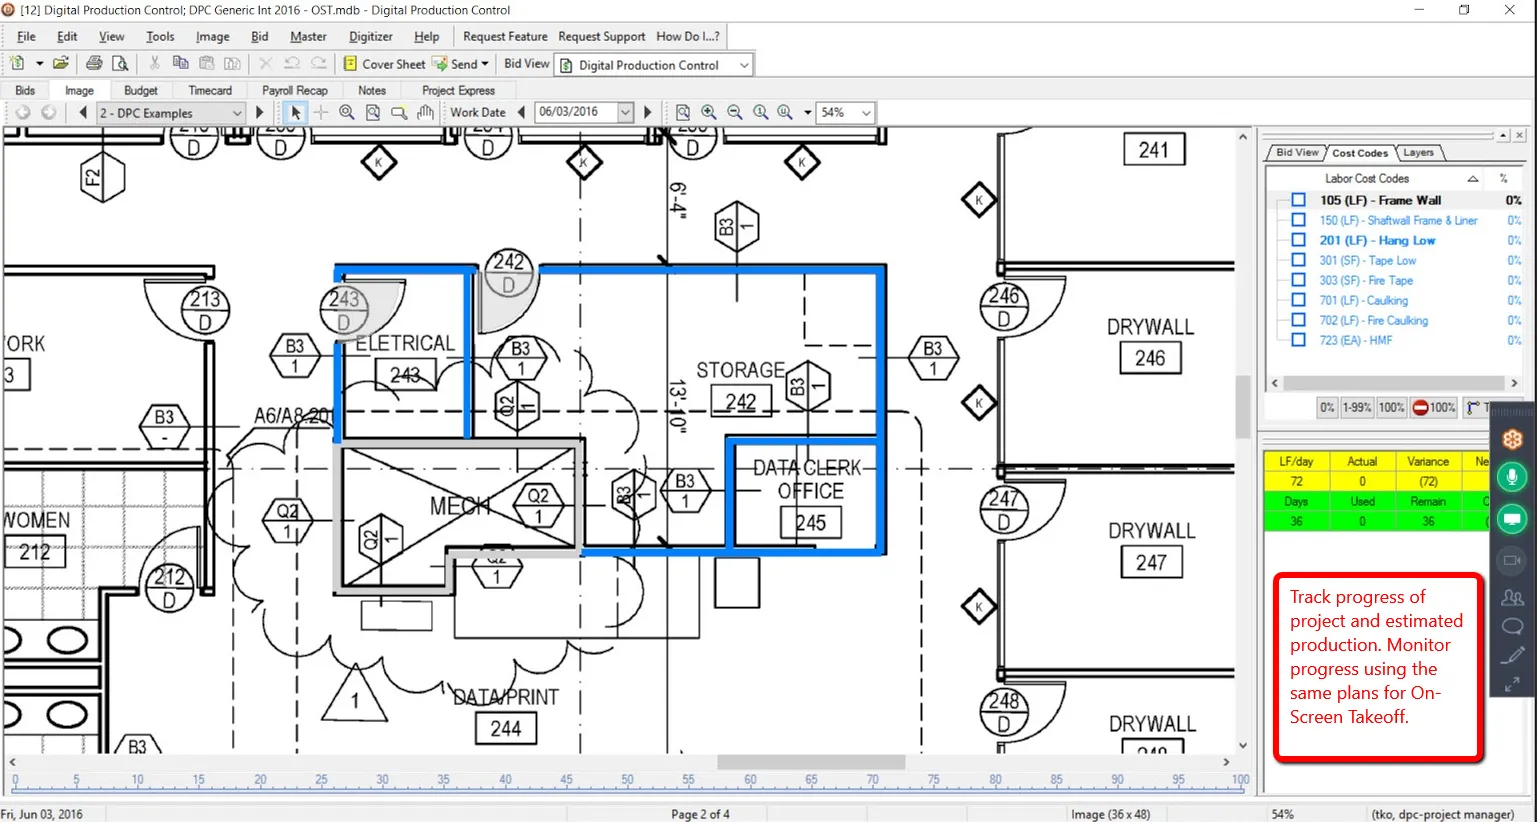Click the screen share monitor icon

1512,518
